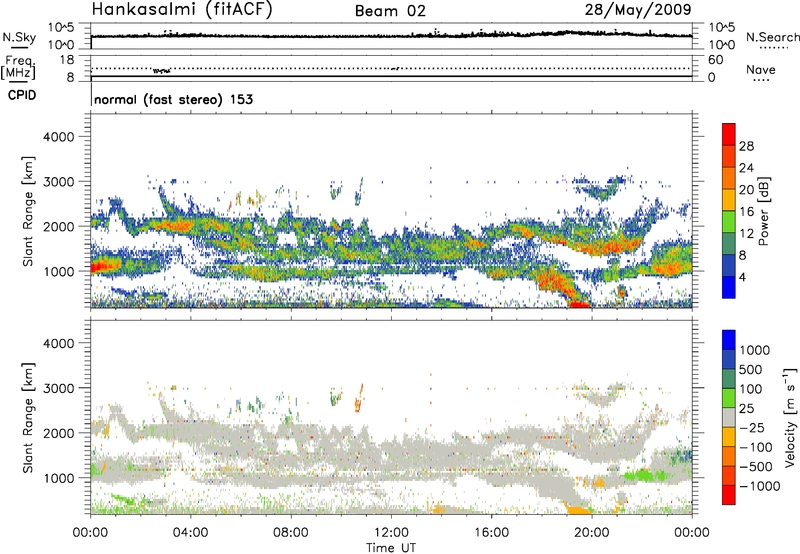This screenshot has width=800, height=554.
Task: Select the 04:00 time tick label
Action: coord(190,533)
